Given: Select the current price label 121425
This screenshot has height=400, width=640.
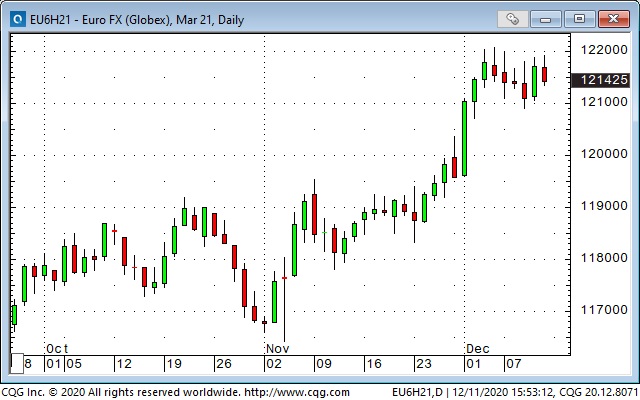Looking at the screenshot, I should (600, 80).
